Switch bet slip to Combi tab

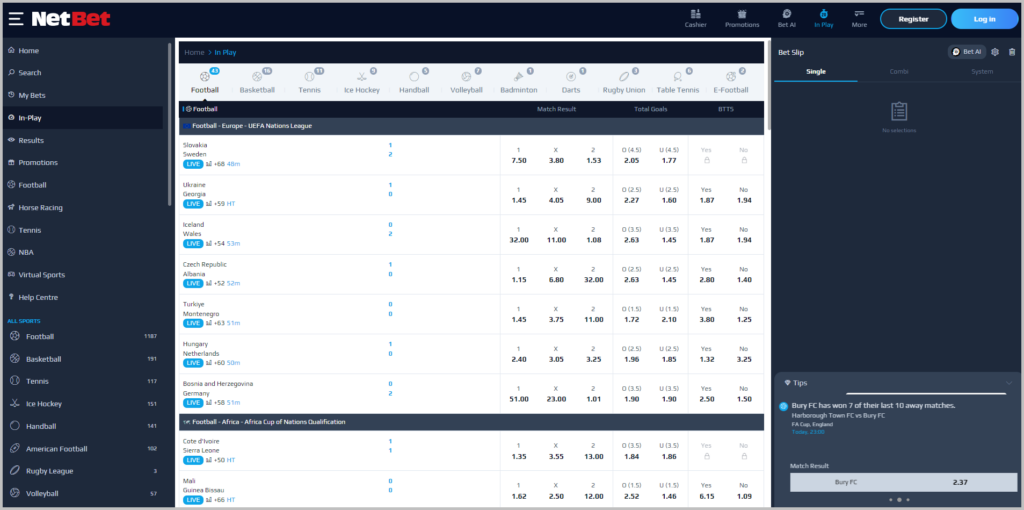point(899,72)
